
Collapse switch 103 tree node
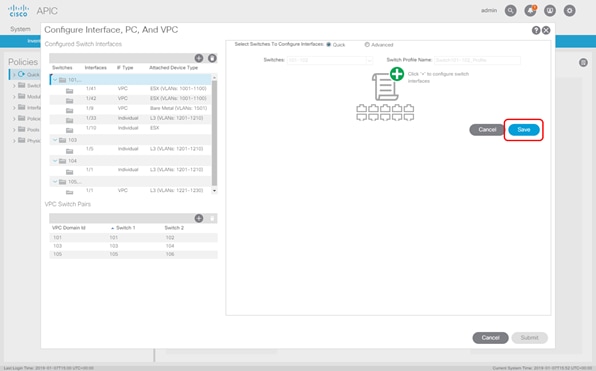[55, 140]
